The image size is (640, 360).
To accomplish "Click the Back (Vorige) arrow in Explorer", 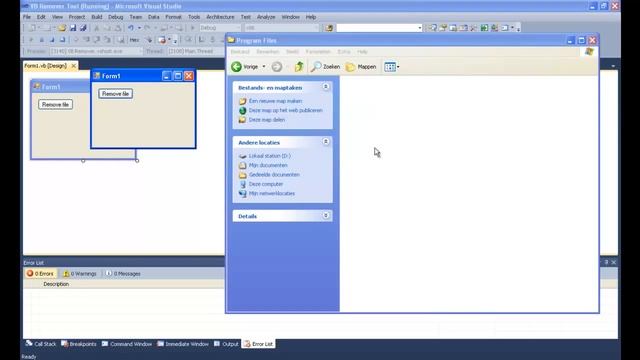I will 236,67.
